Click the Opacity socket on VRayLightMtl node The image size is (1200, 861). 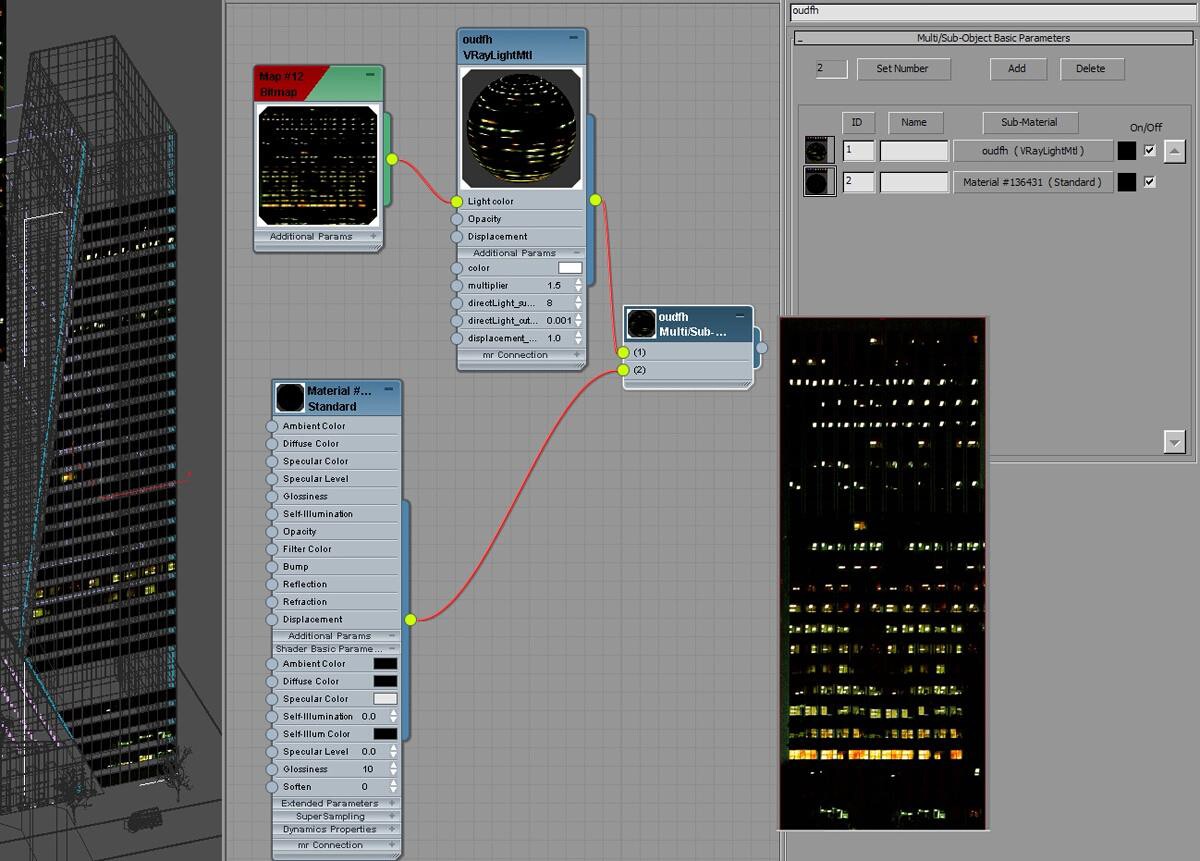point(457,219)
